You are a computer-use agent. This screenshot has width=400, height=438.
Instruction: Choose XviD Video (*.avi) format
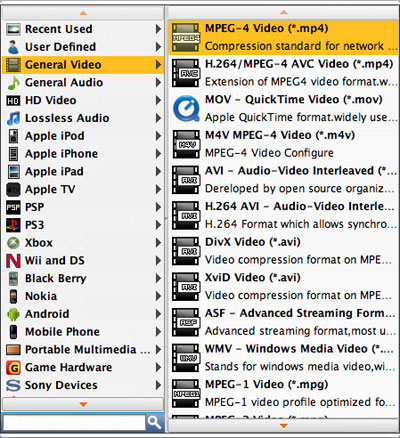(283, 286)
